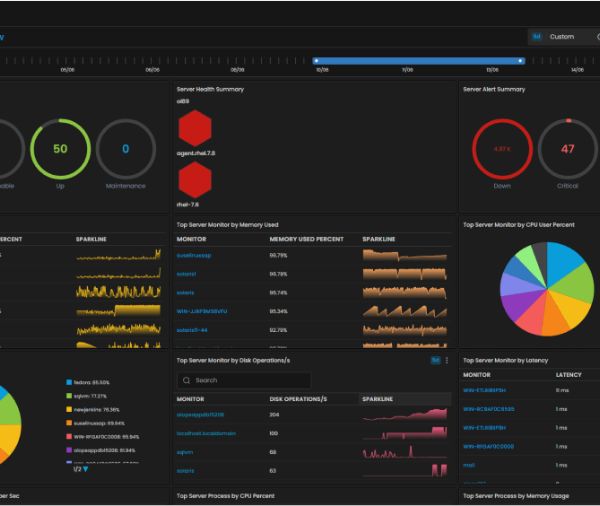This screenshot has width=600, height=506.
Task: Sort by Disk Operations/s column header
Action: (x=298, y=399)
